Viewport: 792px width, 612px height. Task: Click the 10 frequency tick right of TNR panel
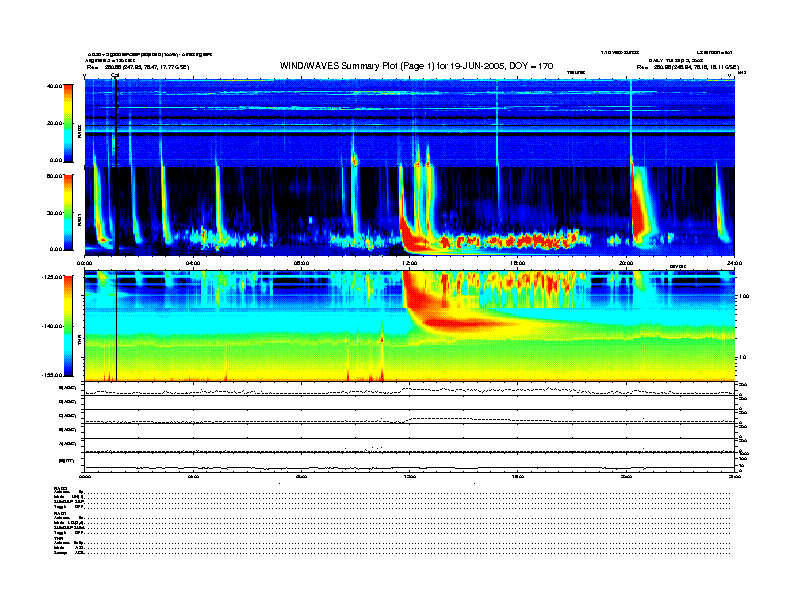coord(742,357)
